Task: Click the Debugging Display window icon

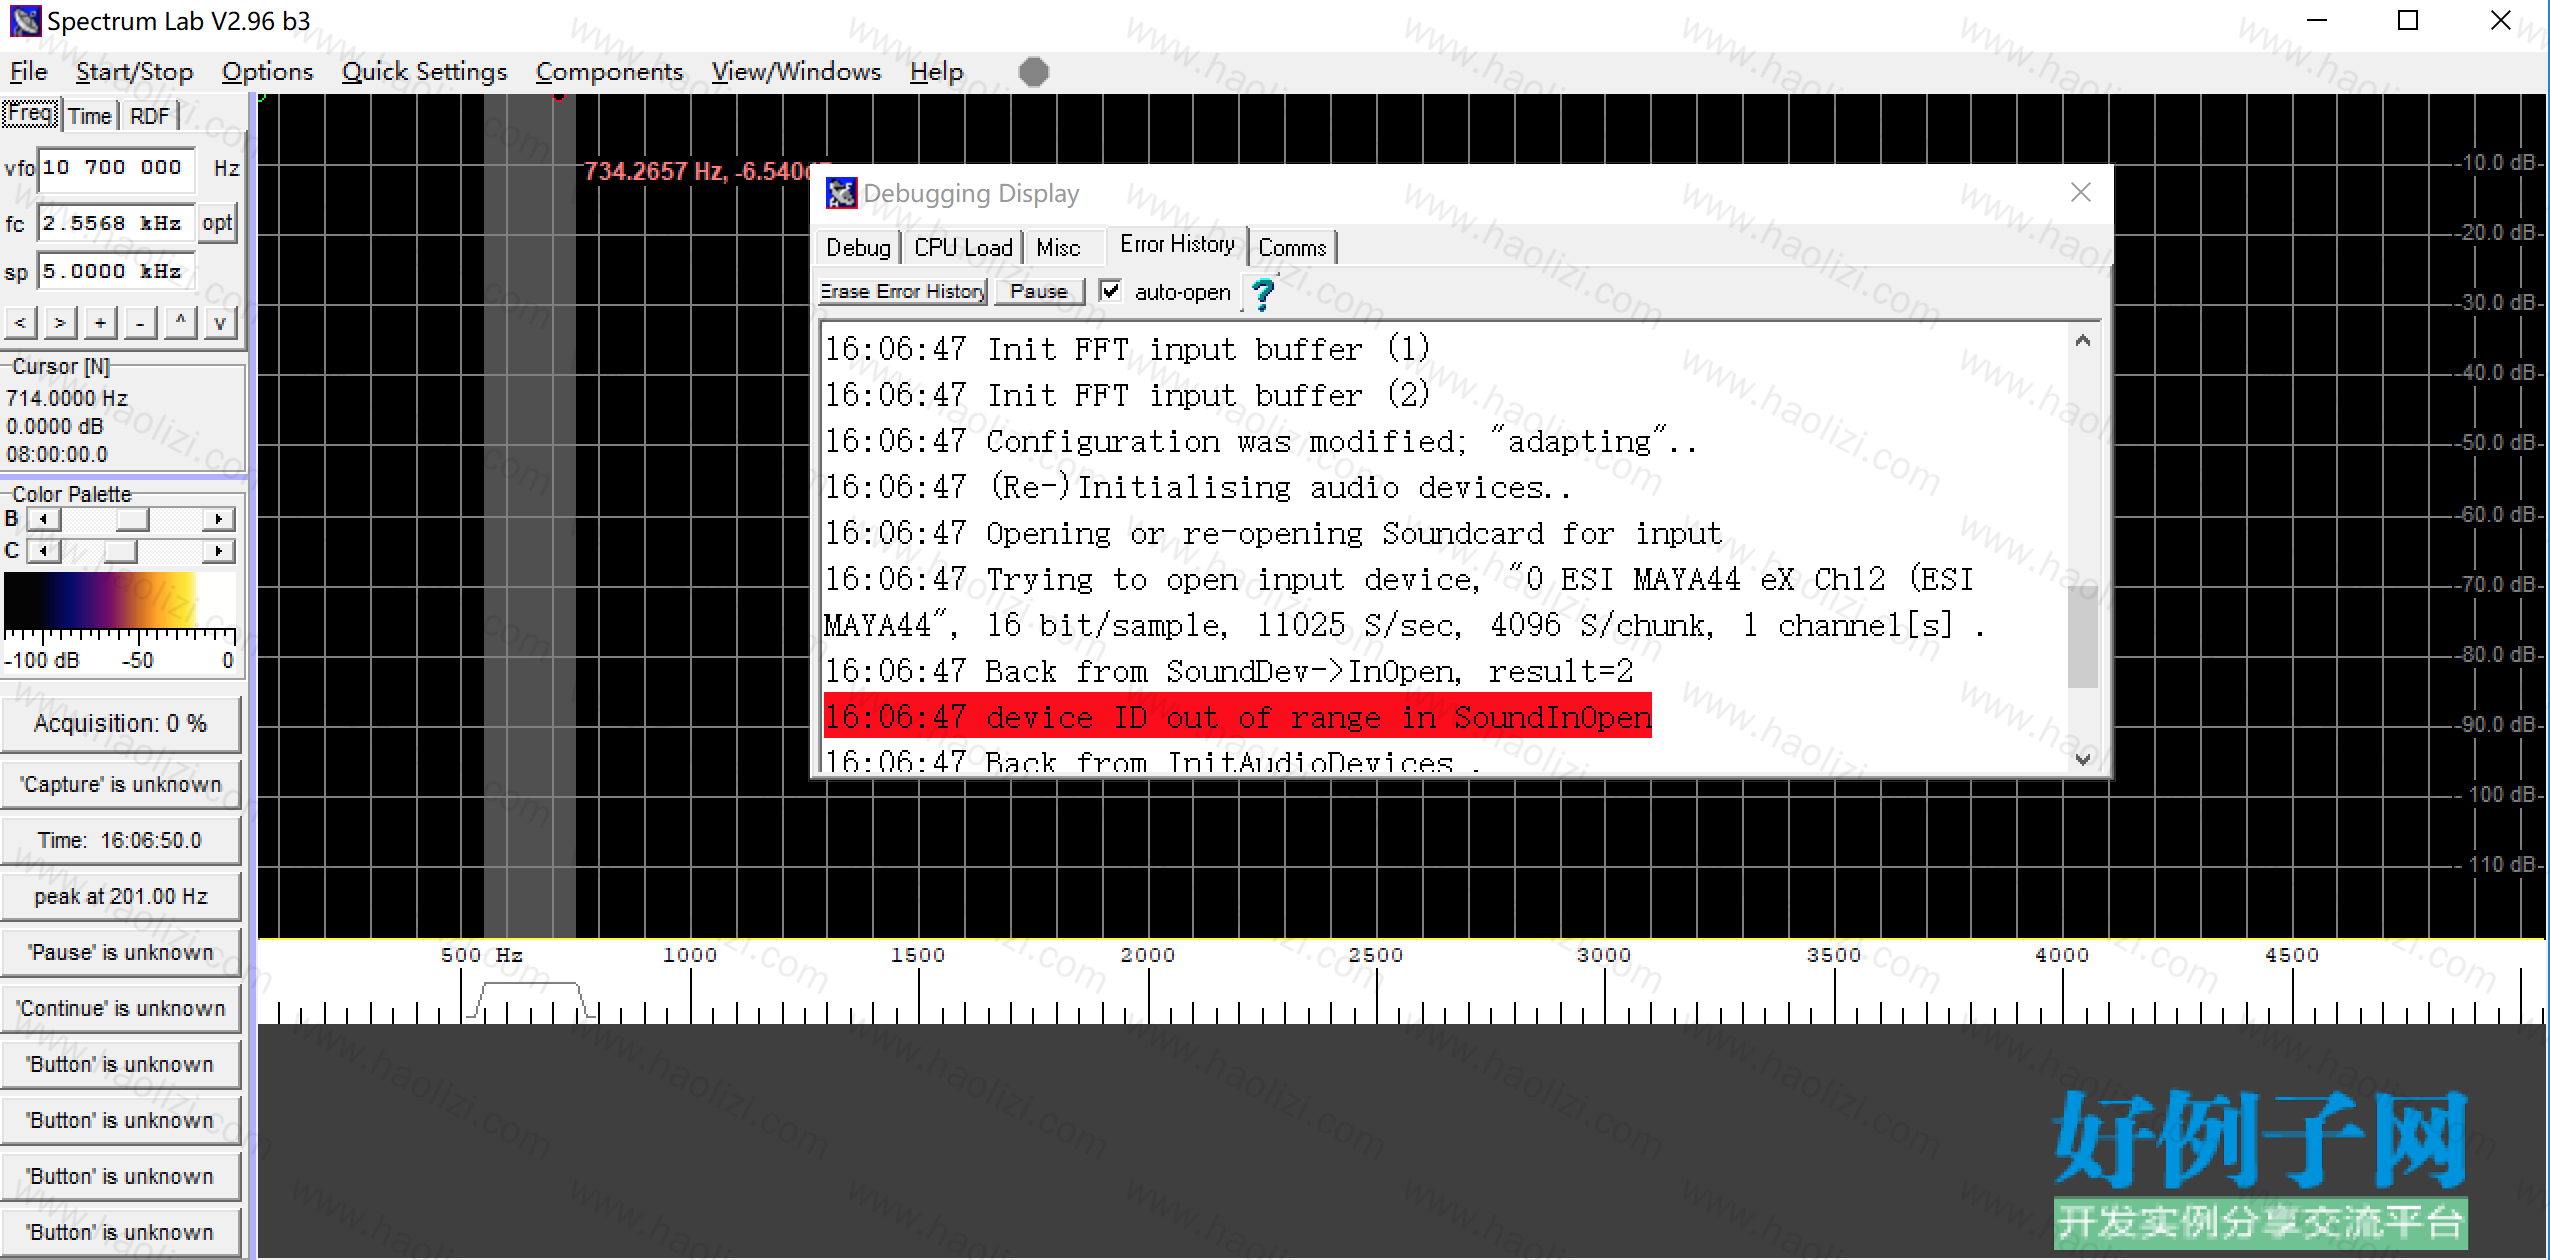Action: pyautogui.click(x=841, y=193)
